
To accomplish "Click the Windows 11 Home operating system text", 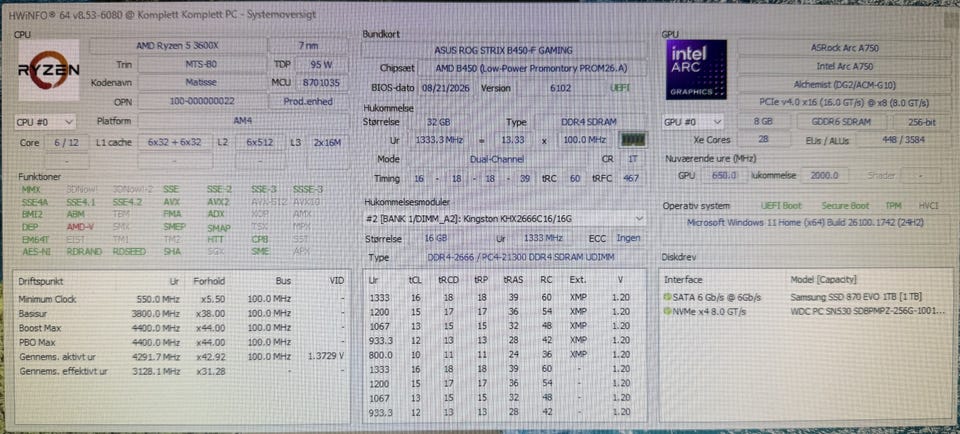I will [805, 223].
